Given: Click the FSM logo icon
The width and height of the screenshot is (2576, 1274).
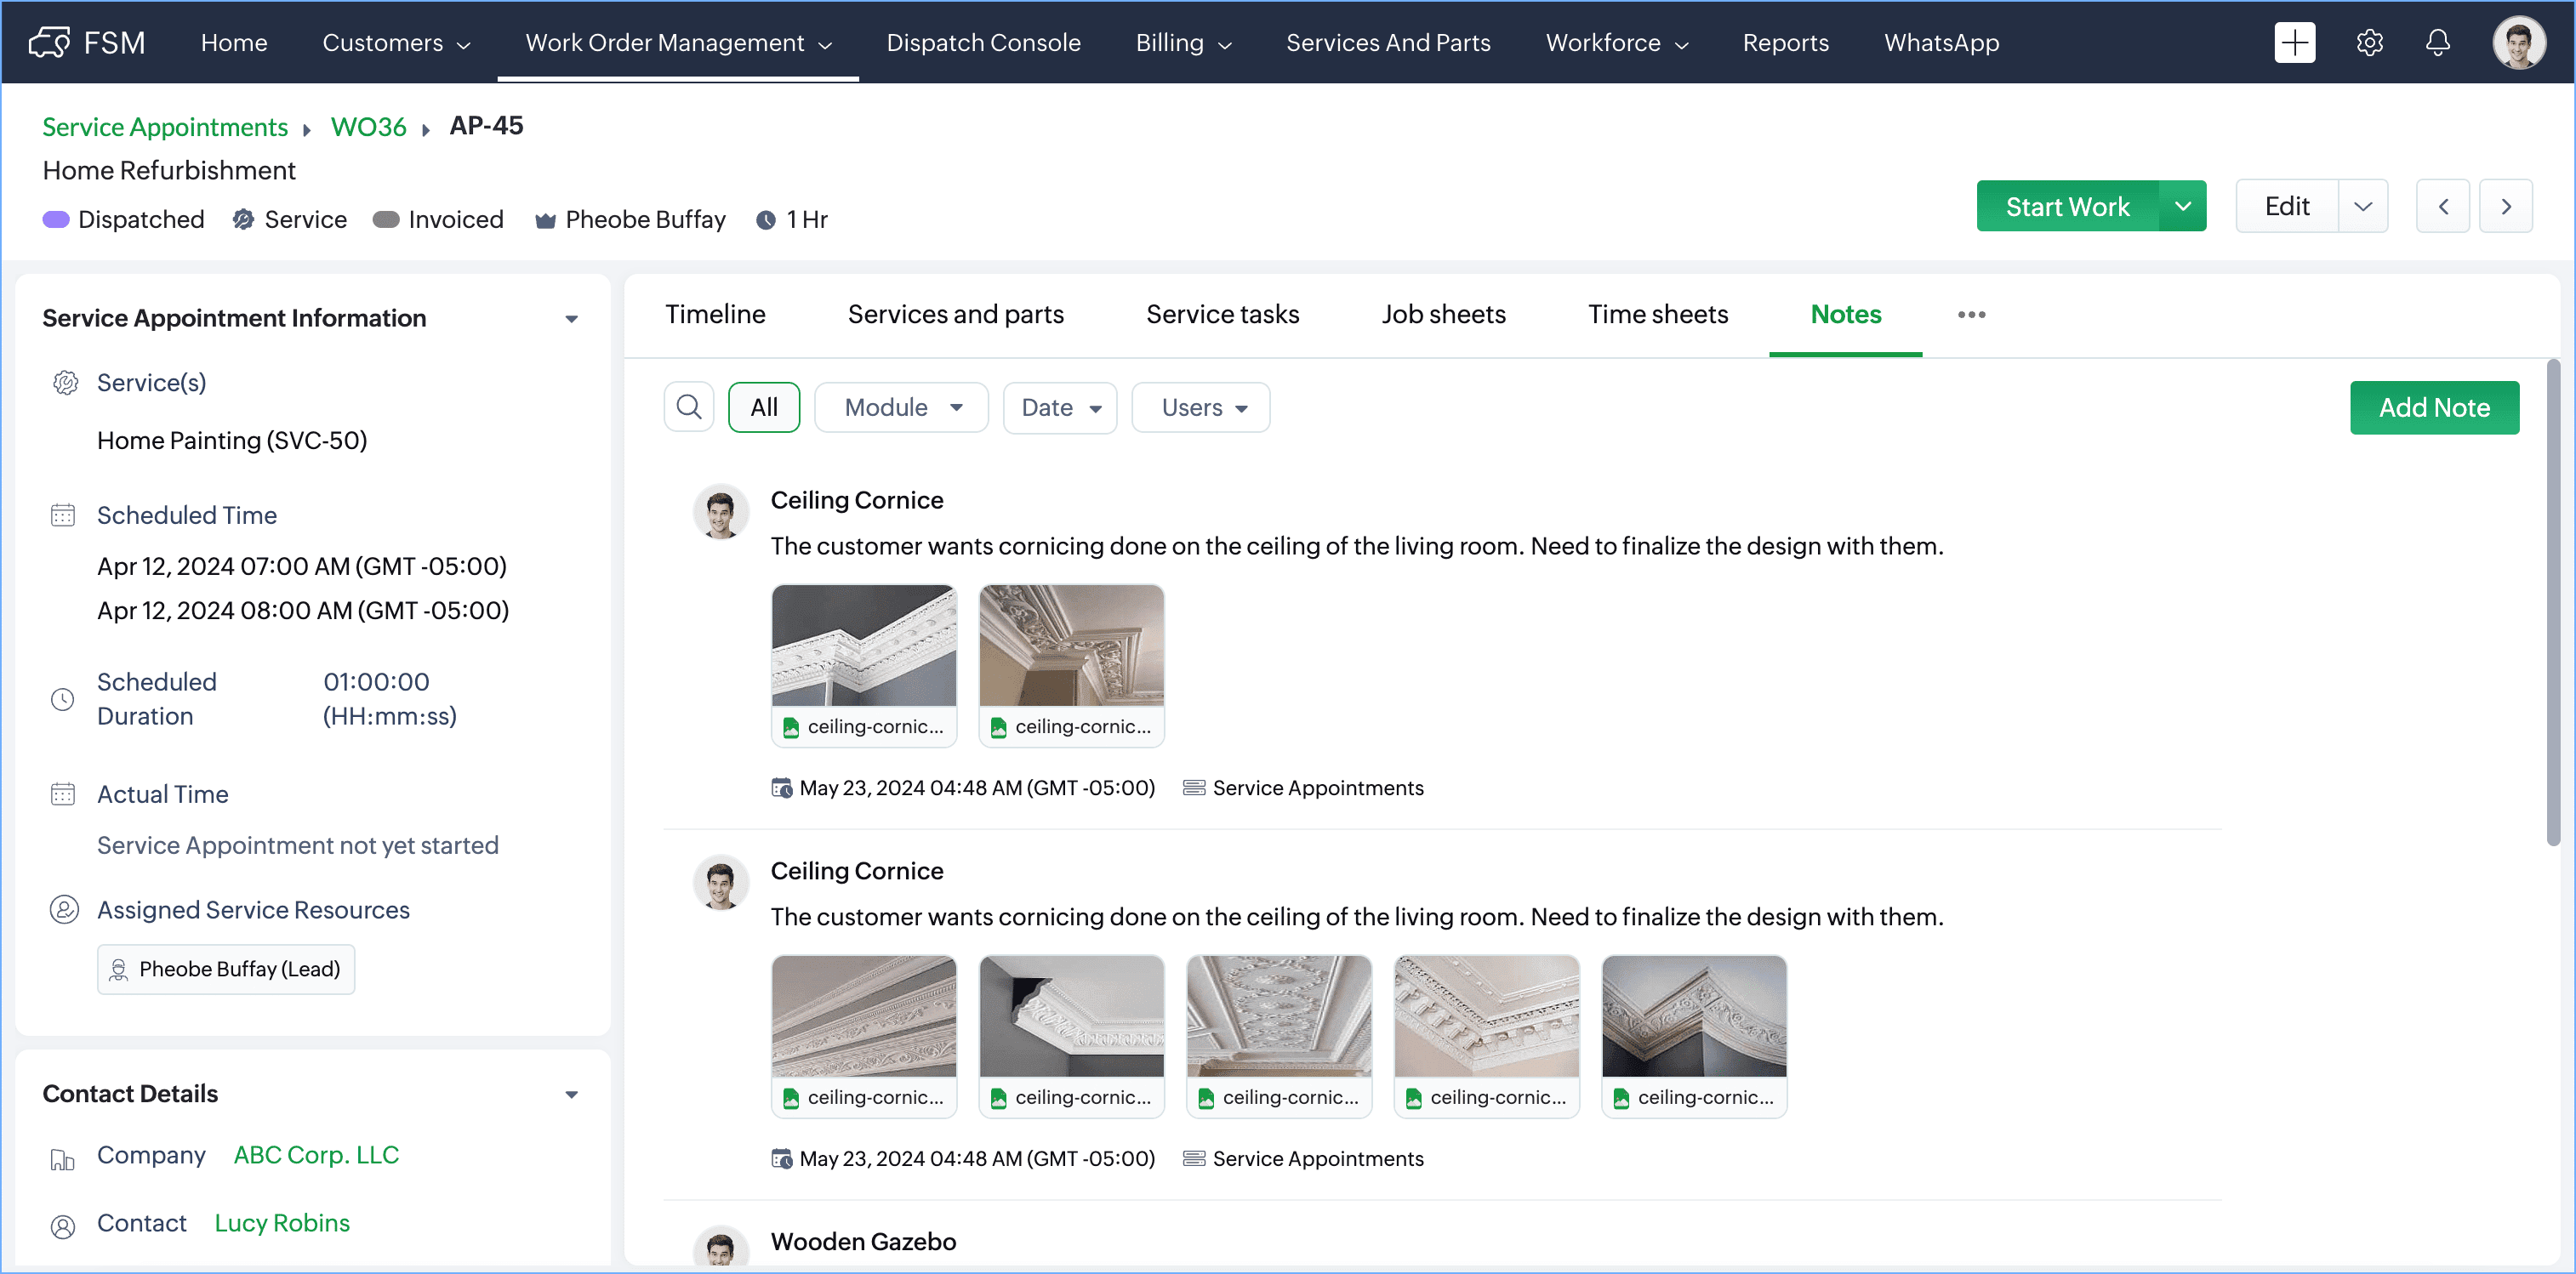Looking at the screenshot, I should 49,42.
